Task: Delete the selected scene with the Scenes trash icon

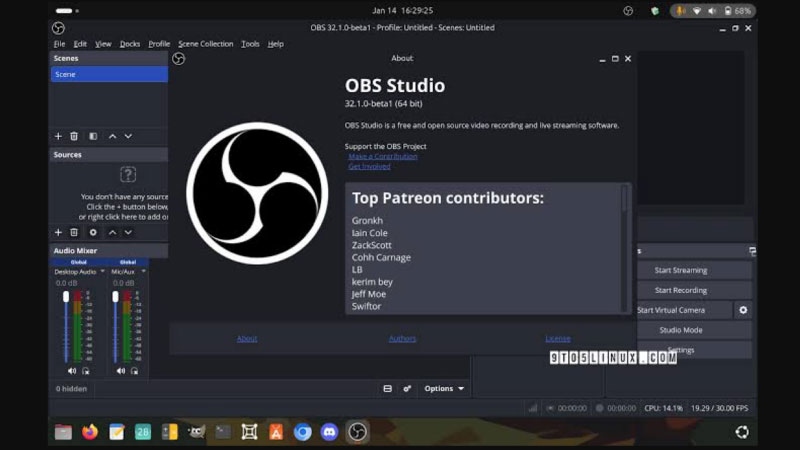Action: (x=74, y=136)
